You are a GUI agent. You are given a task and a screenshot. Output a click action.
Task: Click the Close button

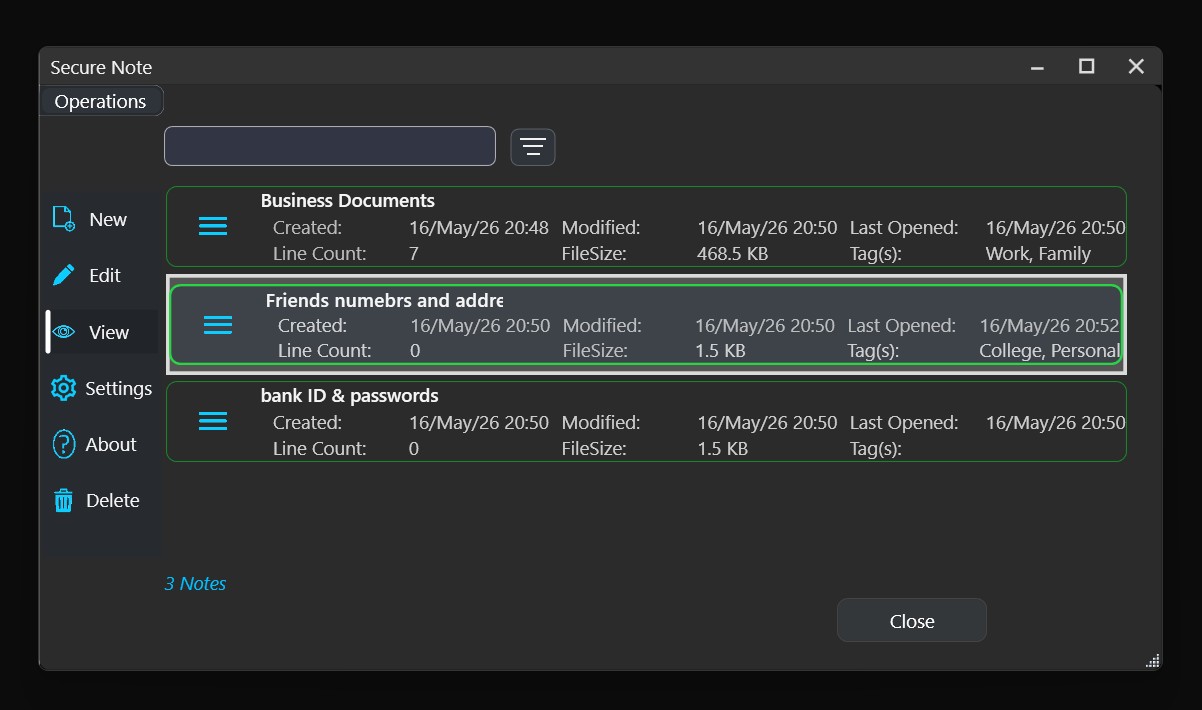tap(912, 620)
